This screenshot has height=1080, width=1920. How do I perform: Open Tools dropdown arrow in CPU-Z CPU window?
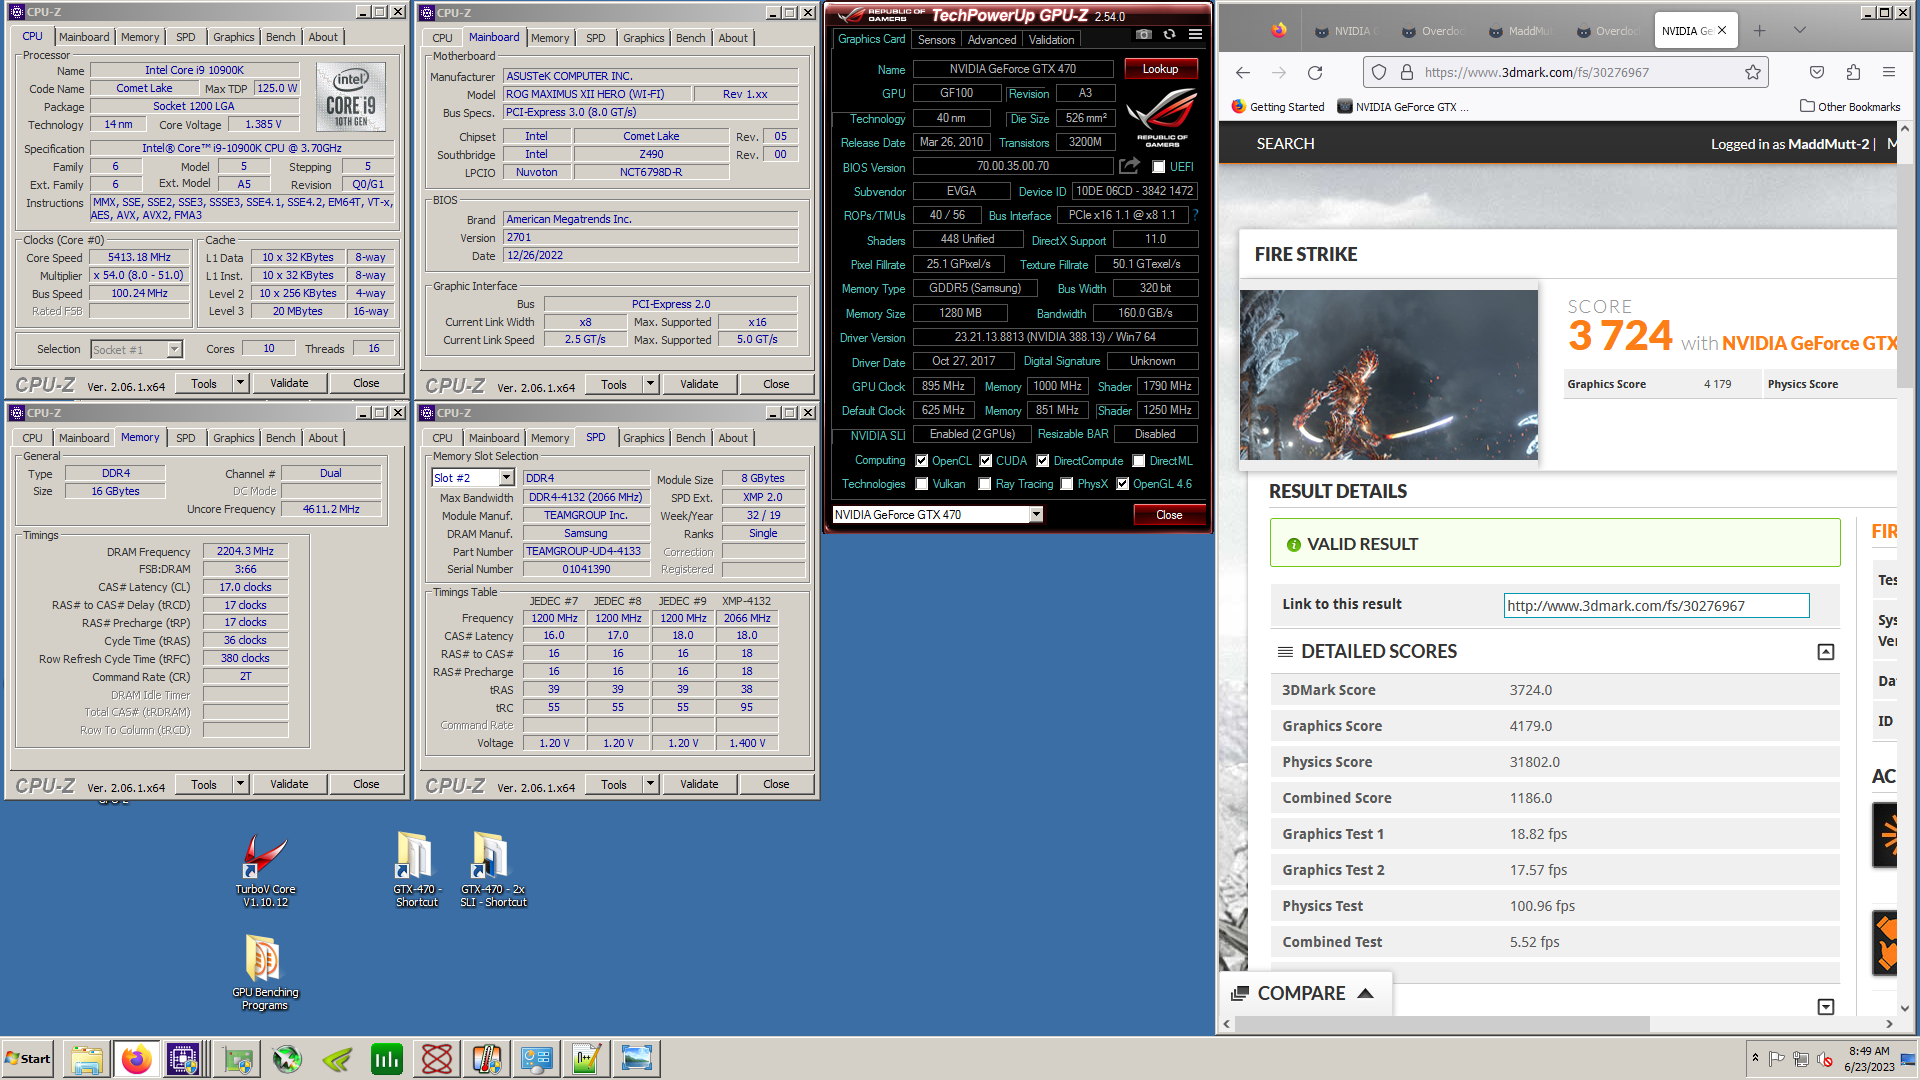pyautogui.click(x=240, y=383)
